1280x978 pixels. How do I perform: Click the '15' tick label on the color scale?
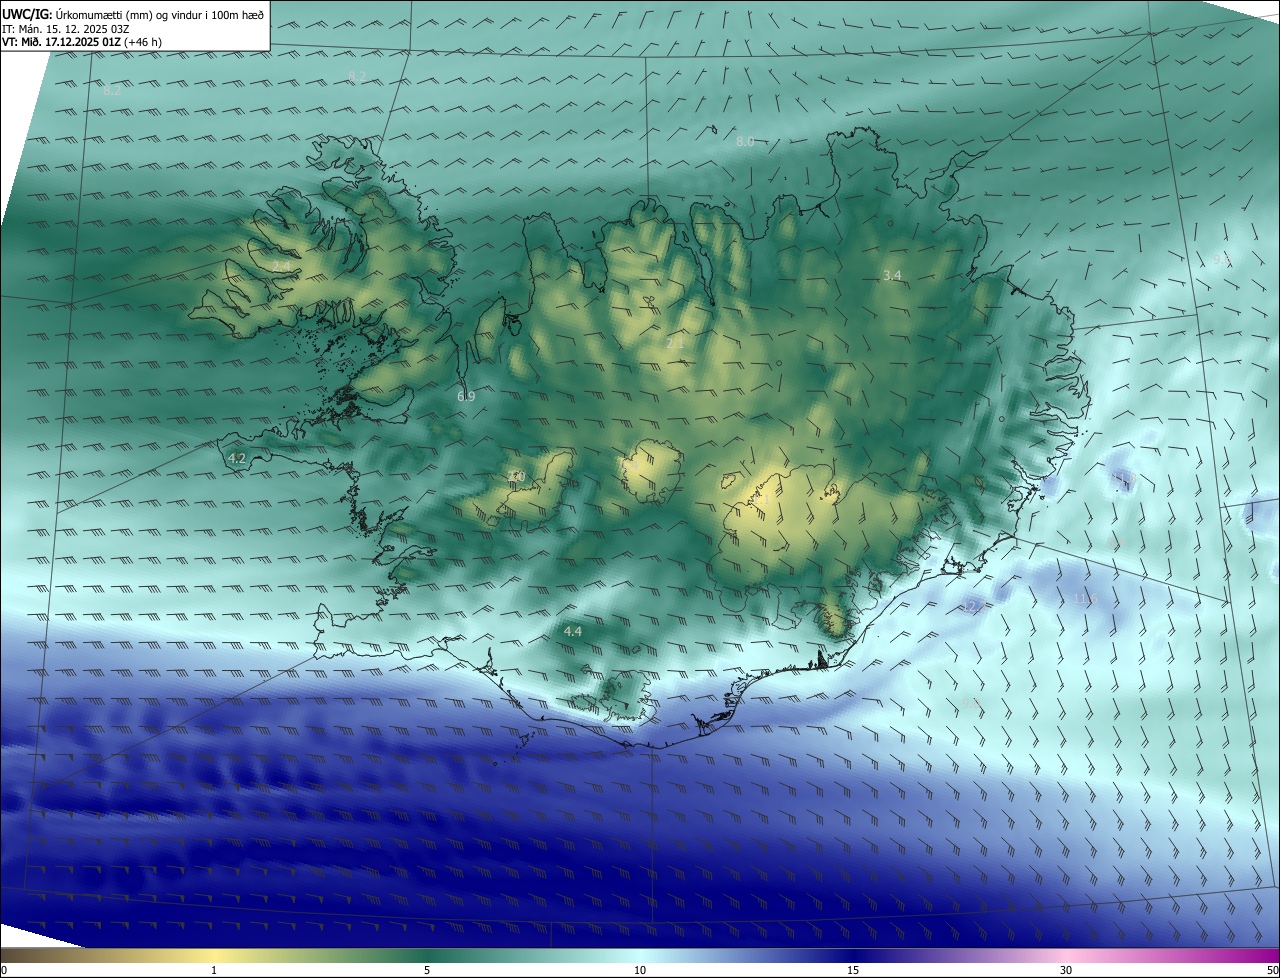pos(853,970)
